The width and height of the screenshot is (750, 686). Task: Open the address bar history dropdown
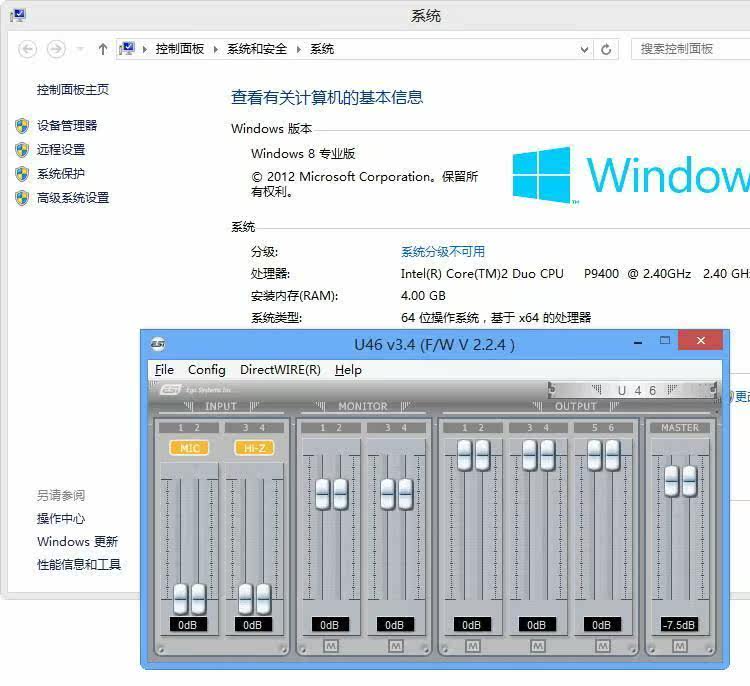pyautogui.click(x=584, y=49)
